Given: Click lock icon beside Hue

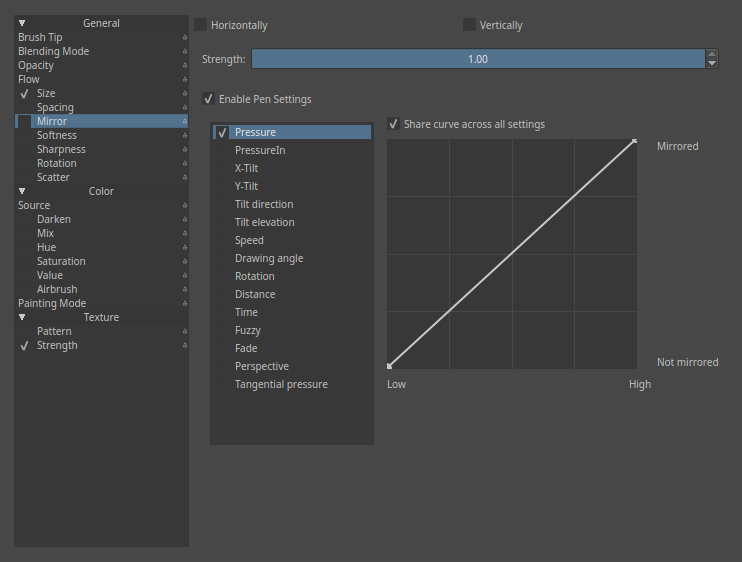Looking at the screenshot, I should 185,247.
